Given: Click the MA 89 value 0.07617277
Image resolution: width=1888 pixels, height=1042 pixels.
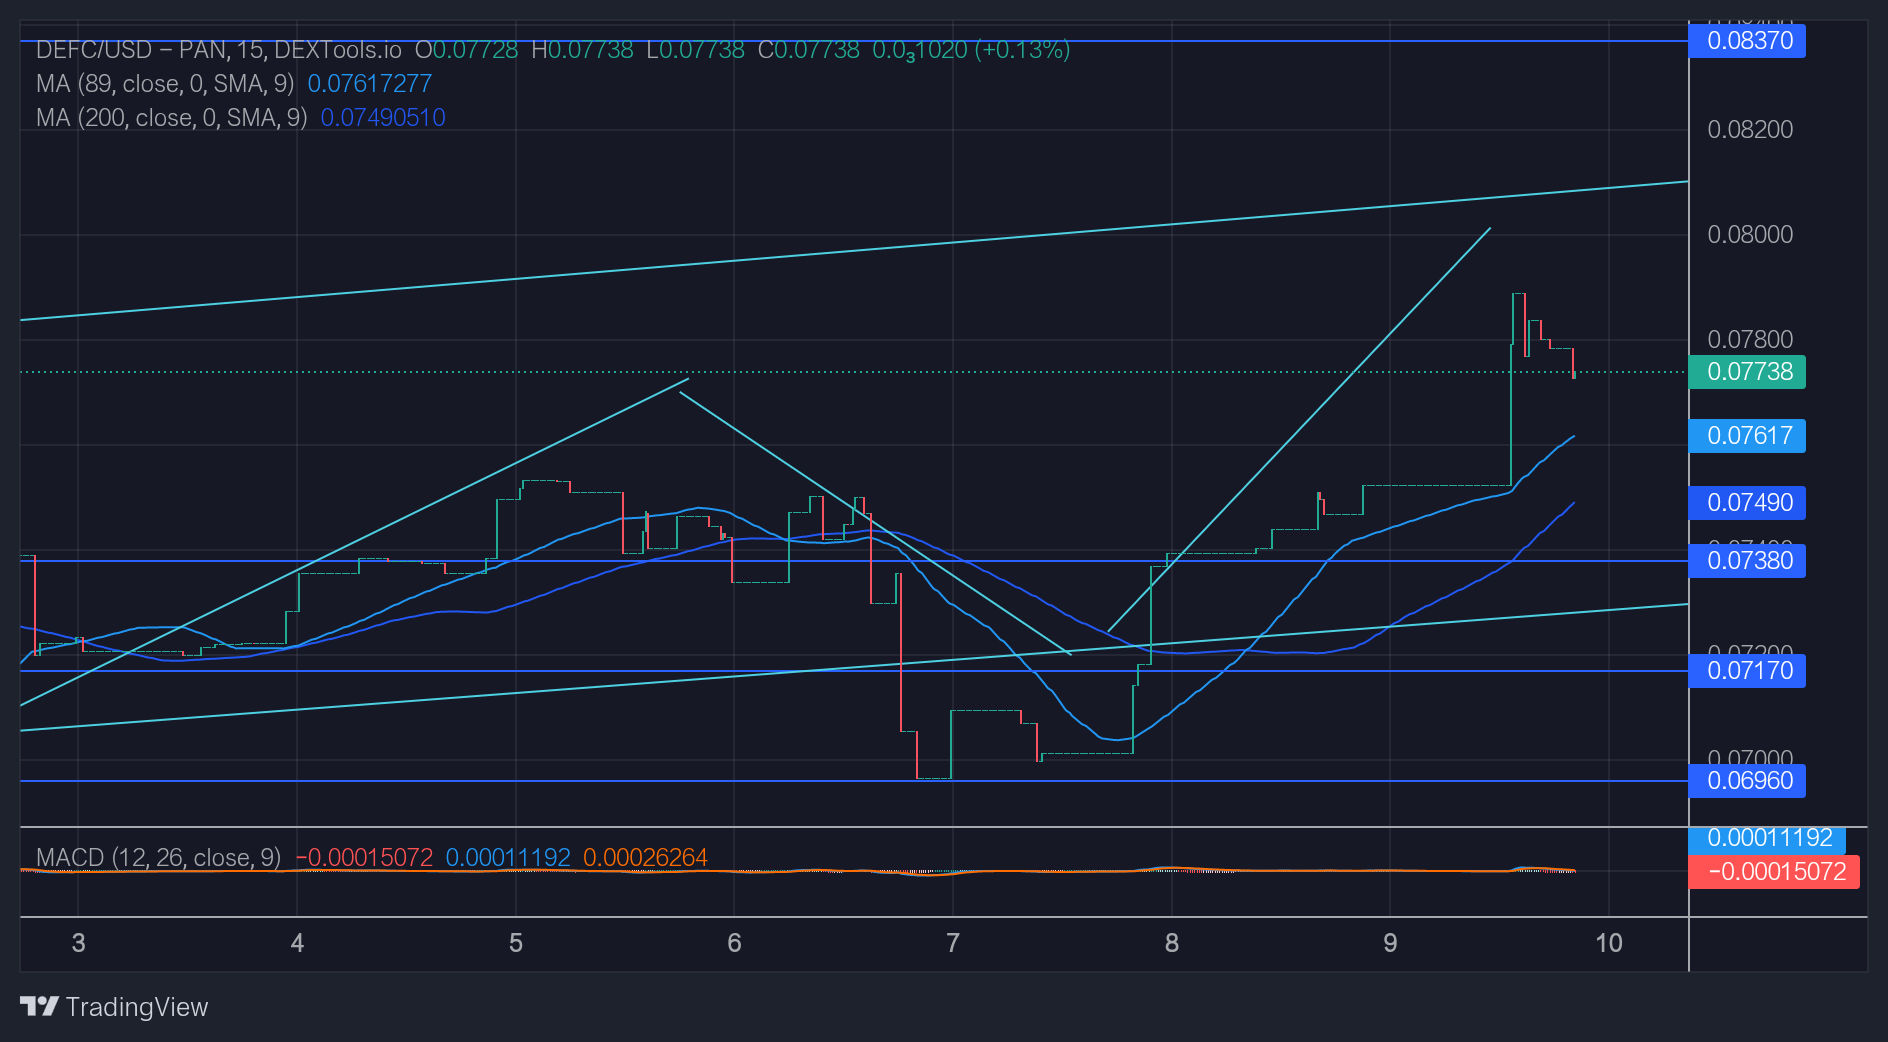Looking at the screenshot, I should [x=369, y=84].
